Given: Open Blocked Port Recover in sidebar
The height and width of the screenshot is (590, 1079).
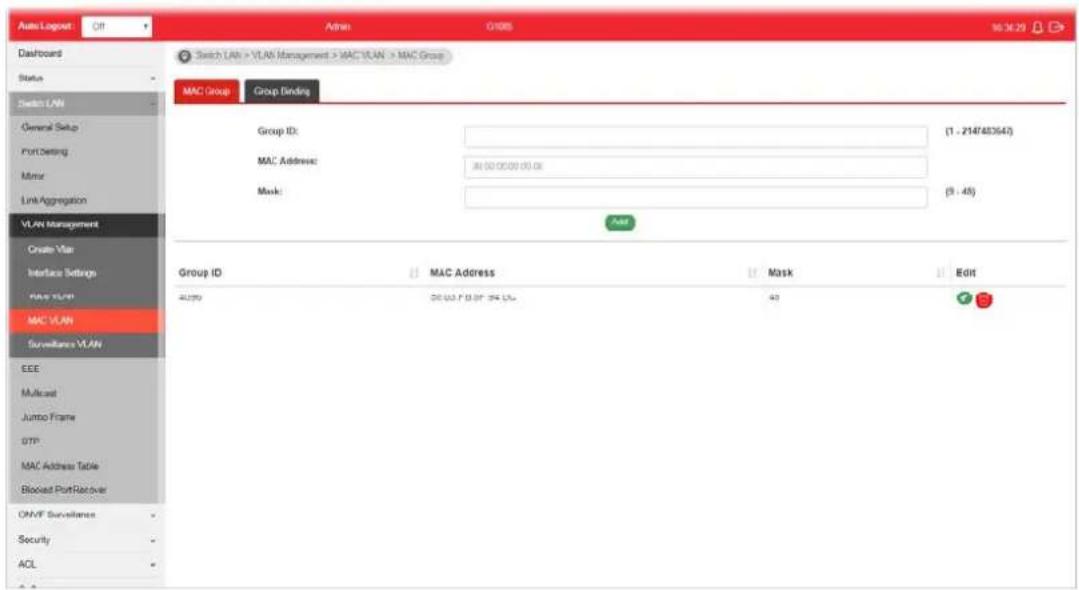Looking at the screenshot, I should (64, 490).
